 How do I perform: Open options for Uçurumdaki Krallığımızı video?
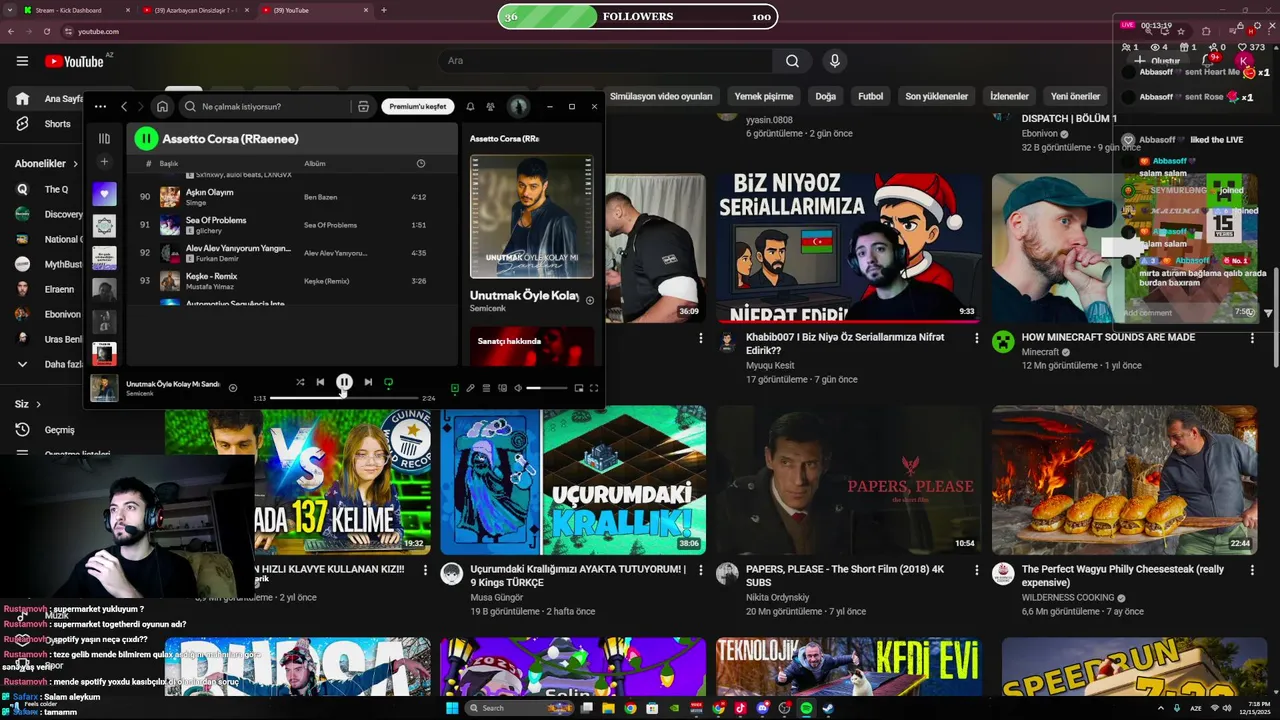[701, 570]
